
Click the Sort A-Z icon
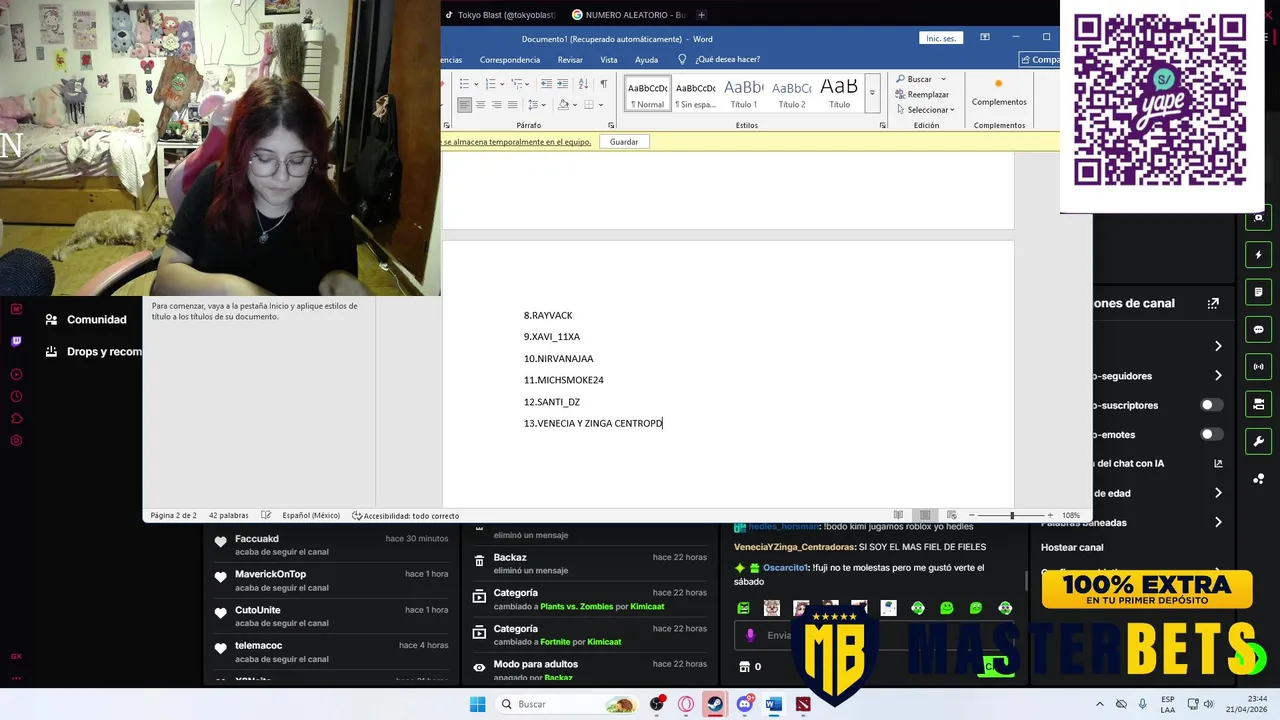(583, 84)
